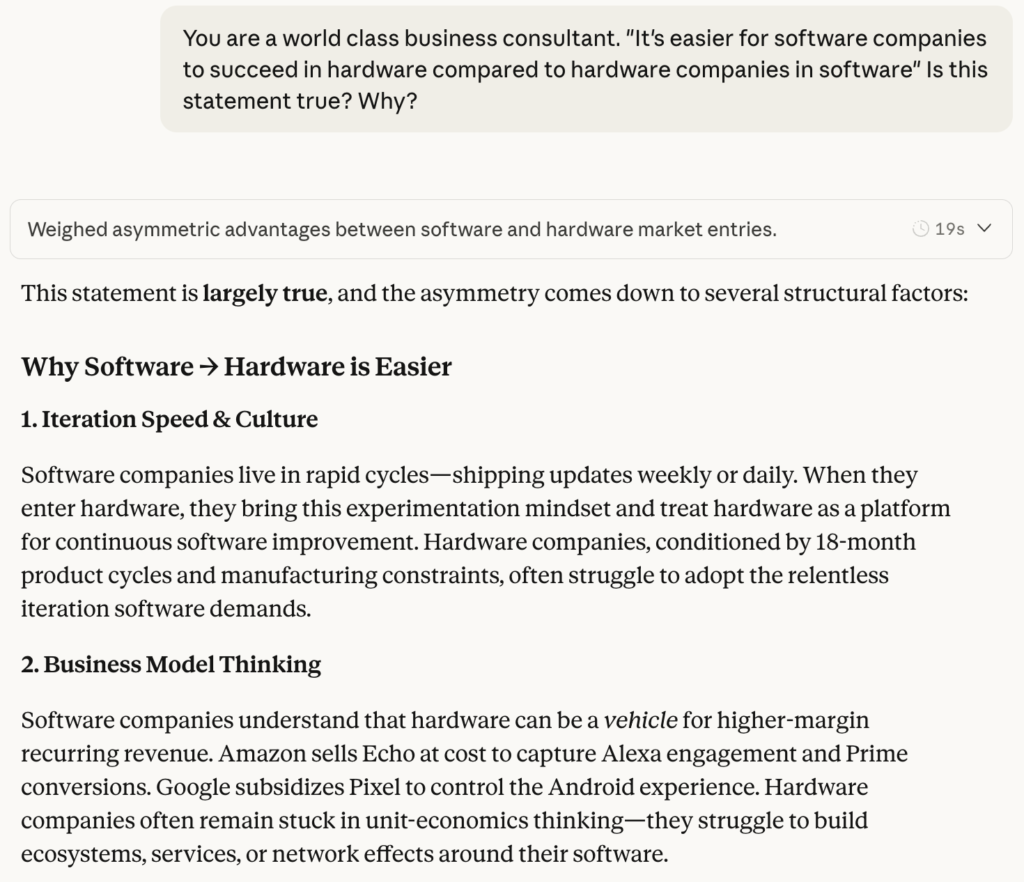Click the 'This statement is' opening sentence
Screen dimensions: 1024x882
tap(109, 295)
